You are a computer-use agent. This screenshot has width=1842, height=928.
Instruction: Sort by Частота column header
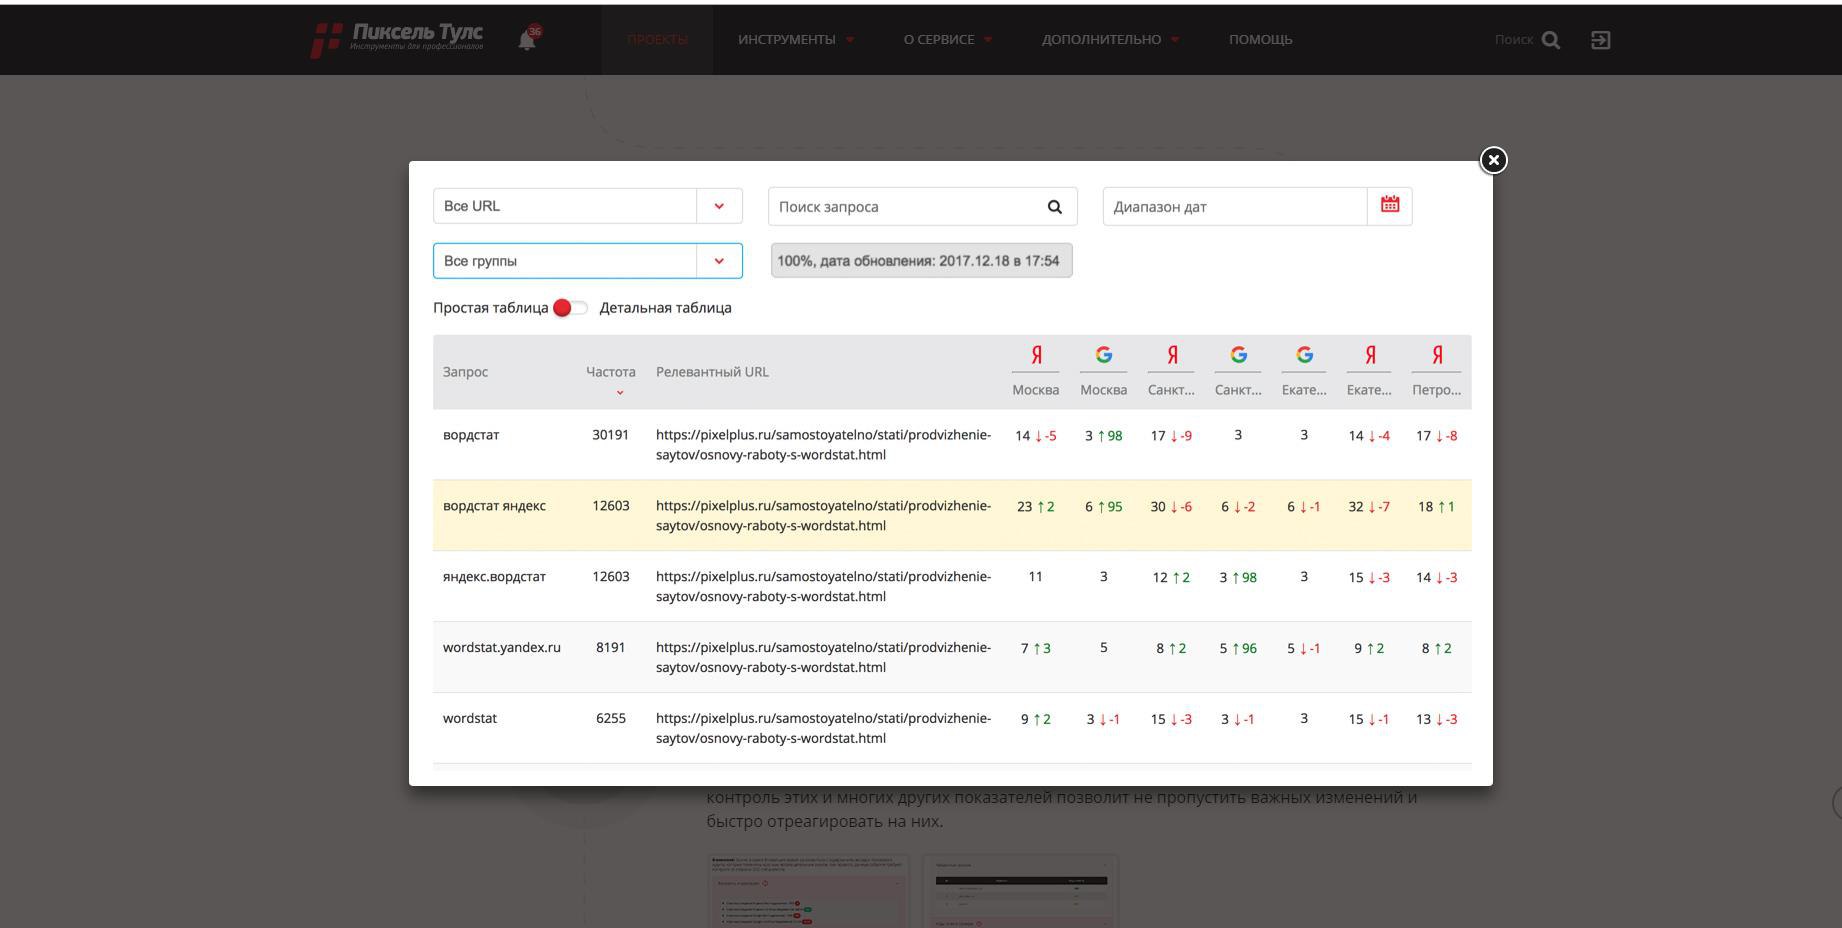tap(611, 372)
